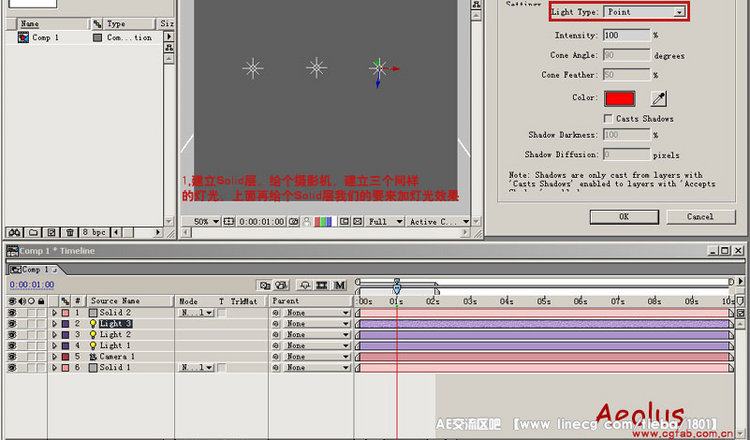Image resolution: width=750 pixels, height=440 pixels.
Task: Click the region of interest icon beside the zoom dropdown
Action: pyautogui.click(x=229, y=221)
